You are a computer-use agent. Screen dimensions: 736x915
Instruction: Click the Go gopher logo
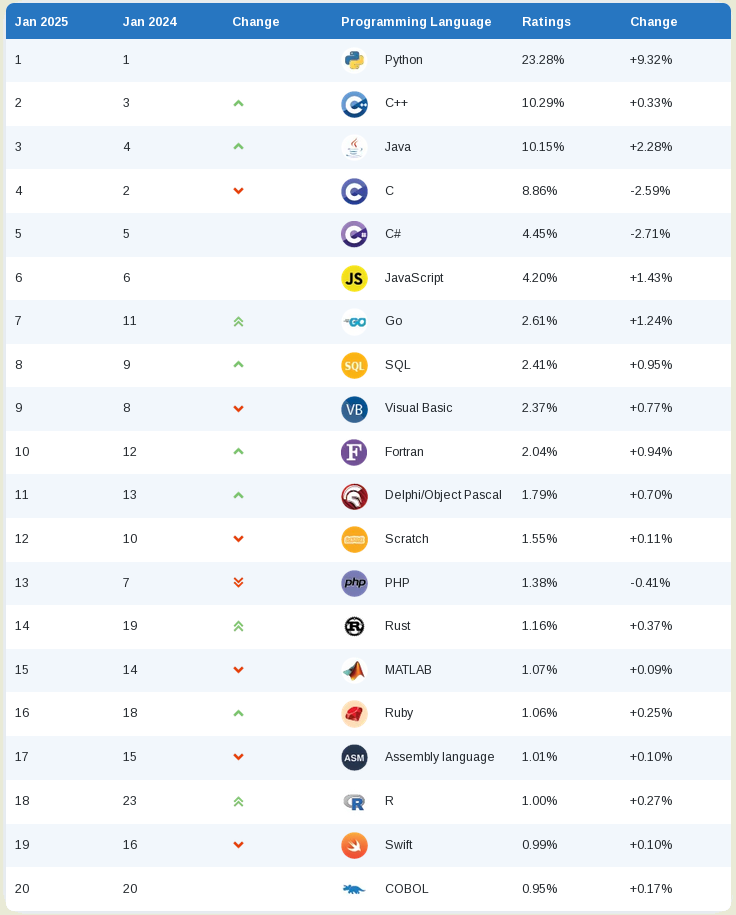tap(354, 322)
